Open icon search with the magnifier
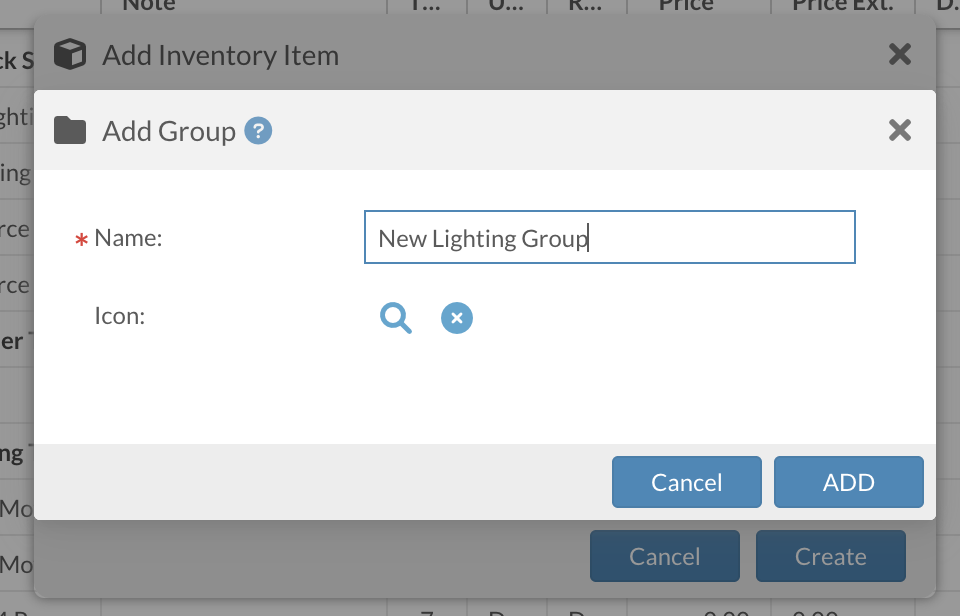Viewport: 960px width, 616px height. coord(396,318)
